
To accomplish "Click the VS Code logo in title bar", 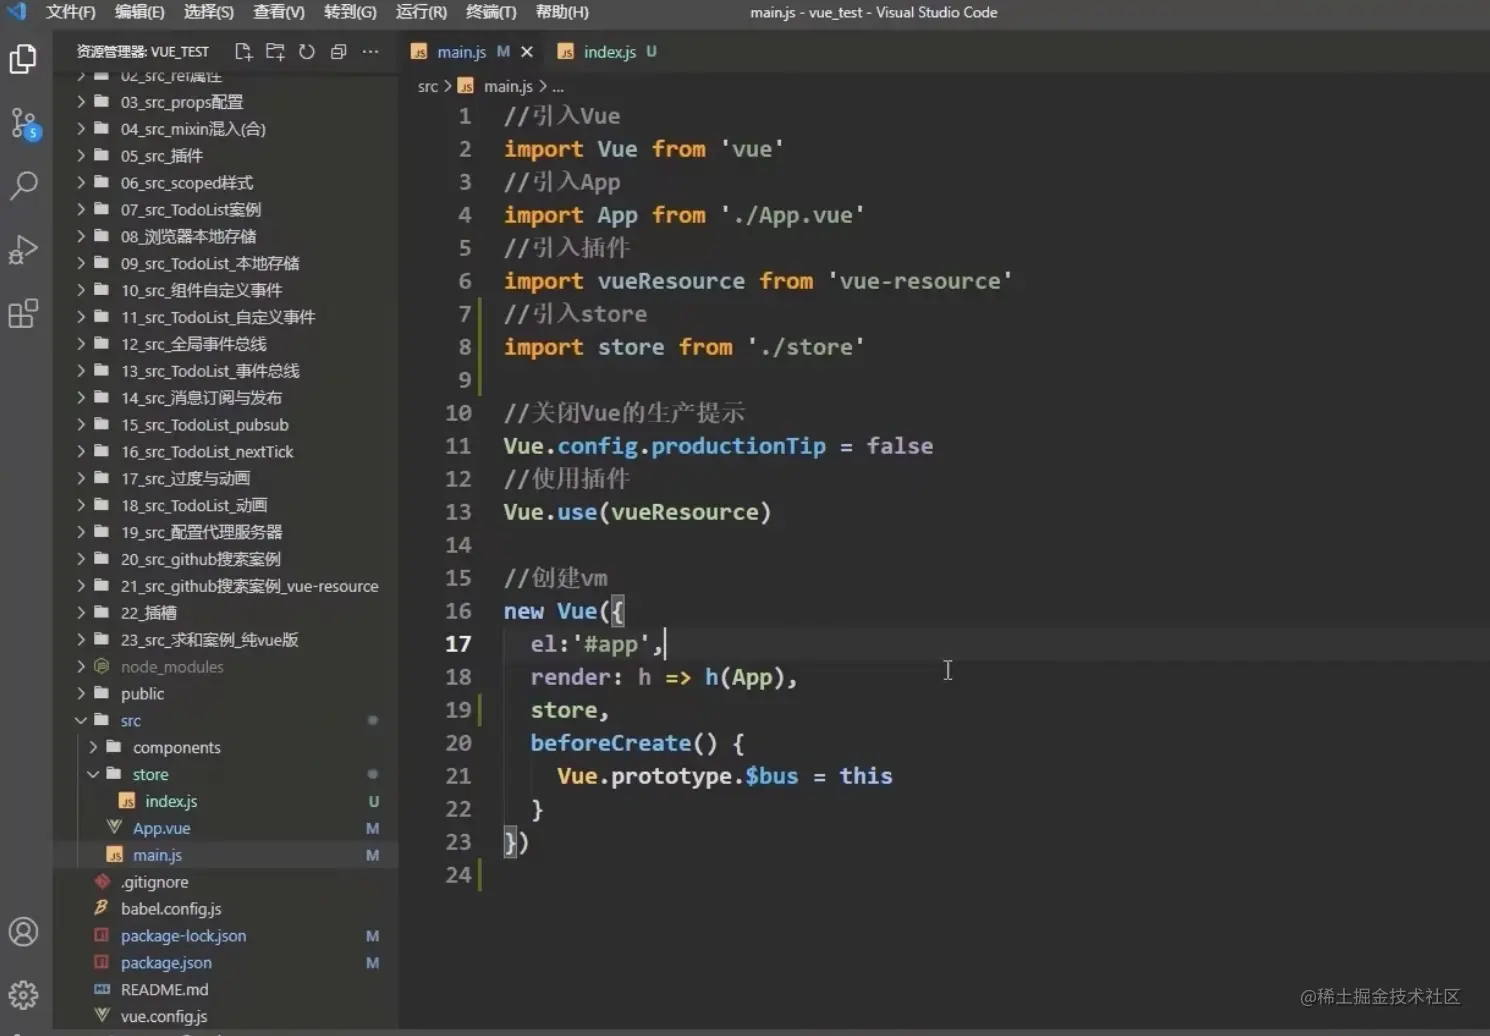I will tap(17, 12).
